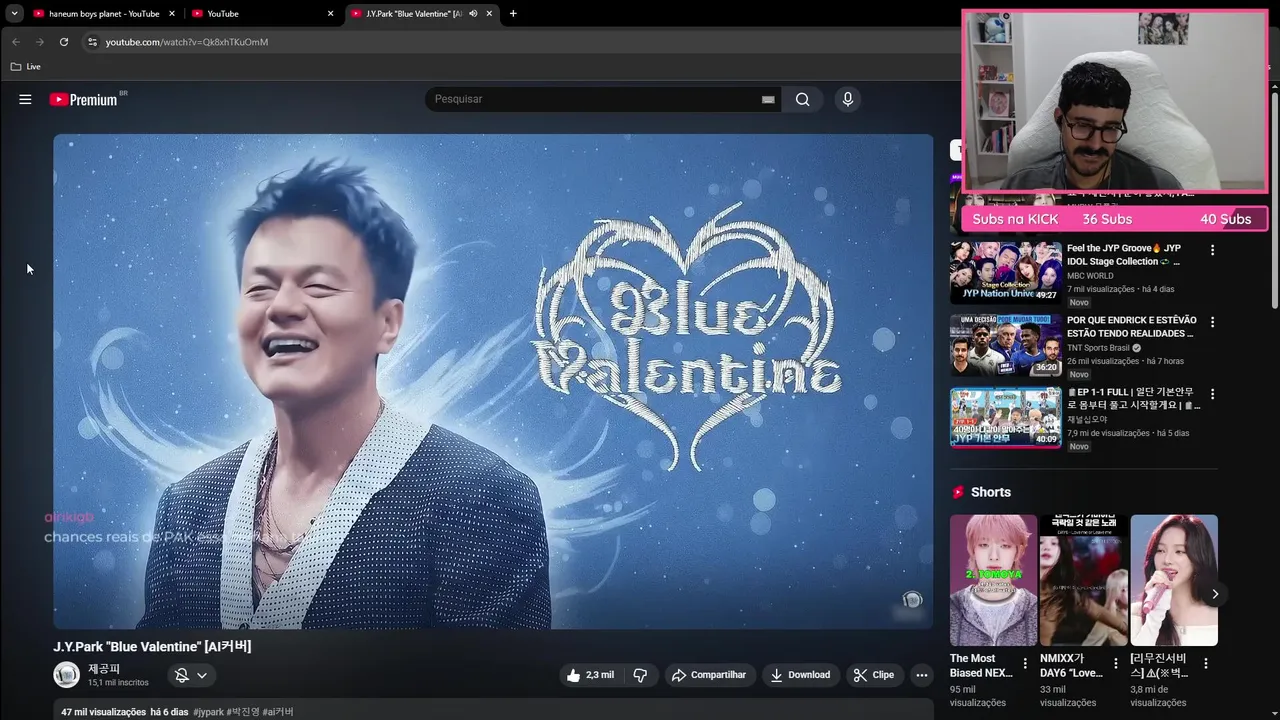This screenshot has width=1280, height=720.
Task: Click the video title J.Y.Park Blue Valentine
Action: tap(152, 646)
